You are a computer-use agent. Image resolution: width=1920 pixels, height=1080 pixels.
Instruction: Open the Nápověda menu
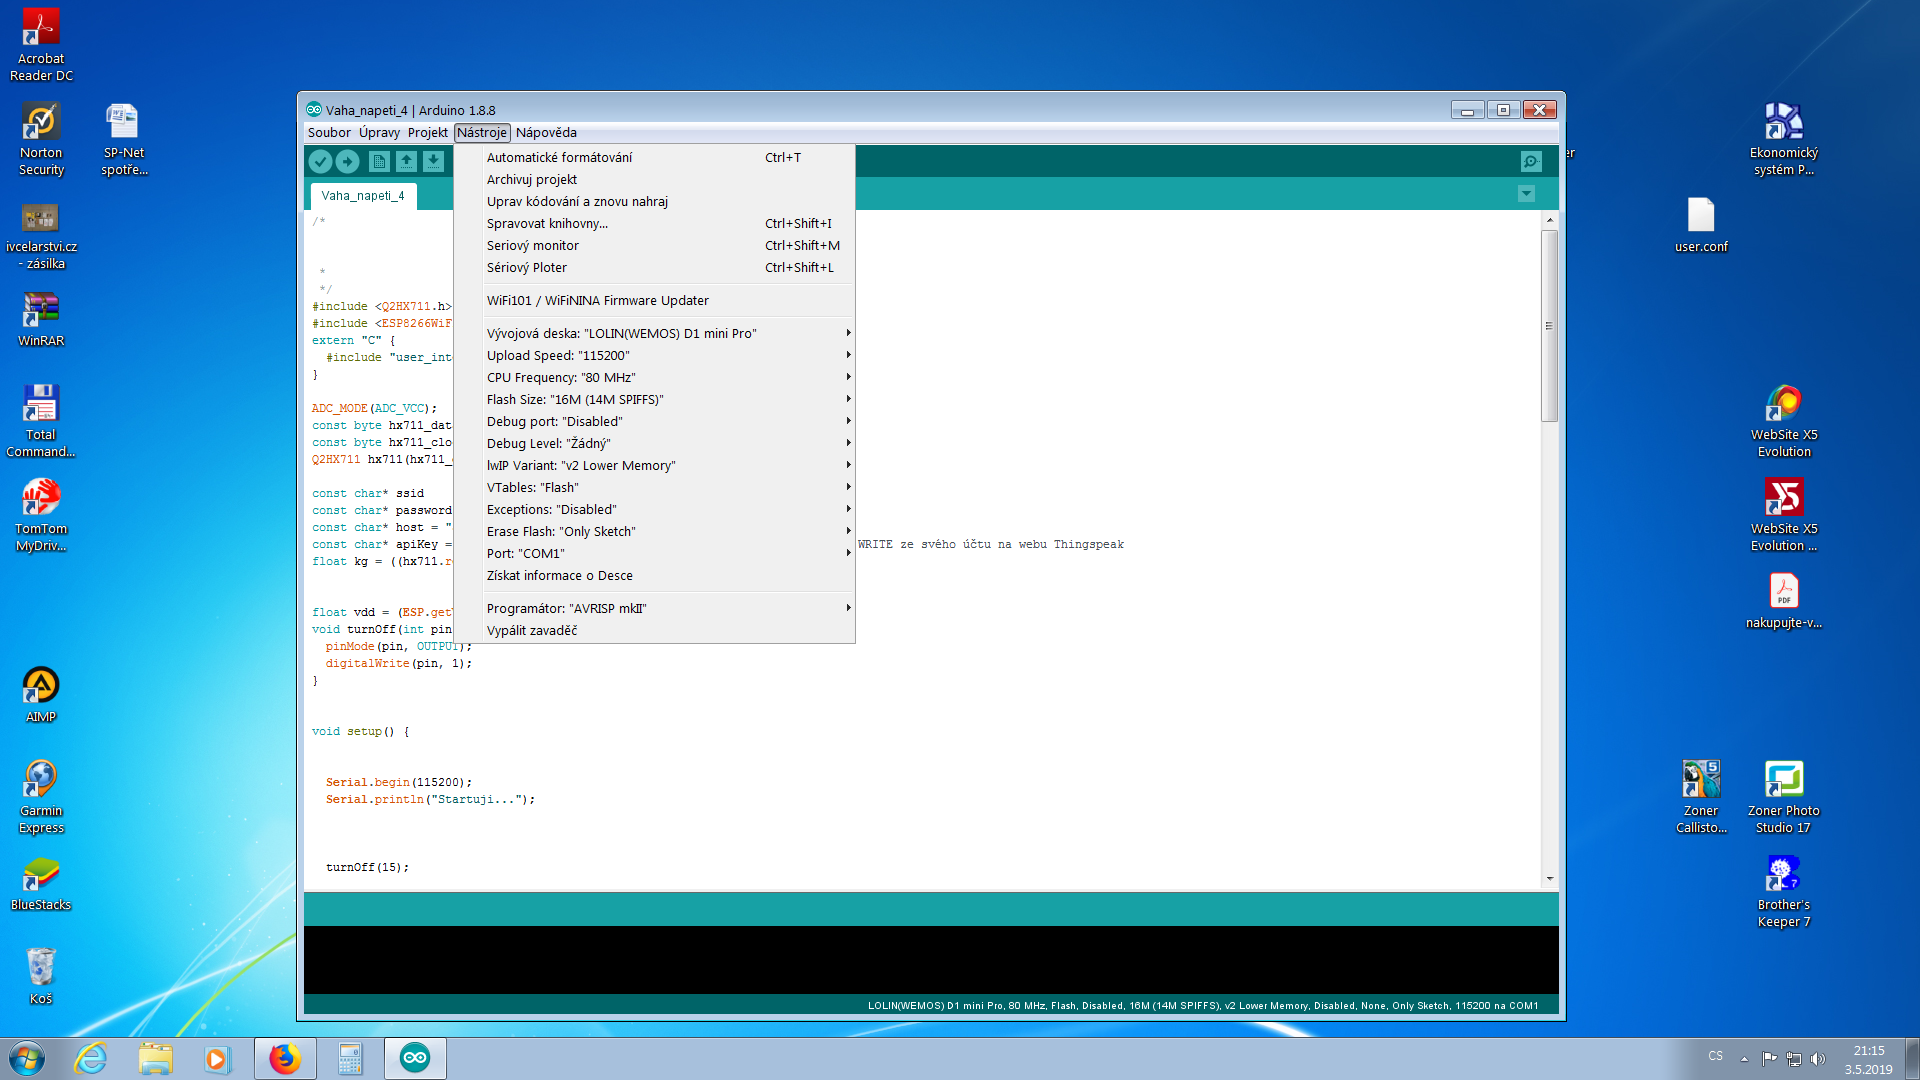[x=546, y=133]
